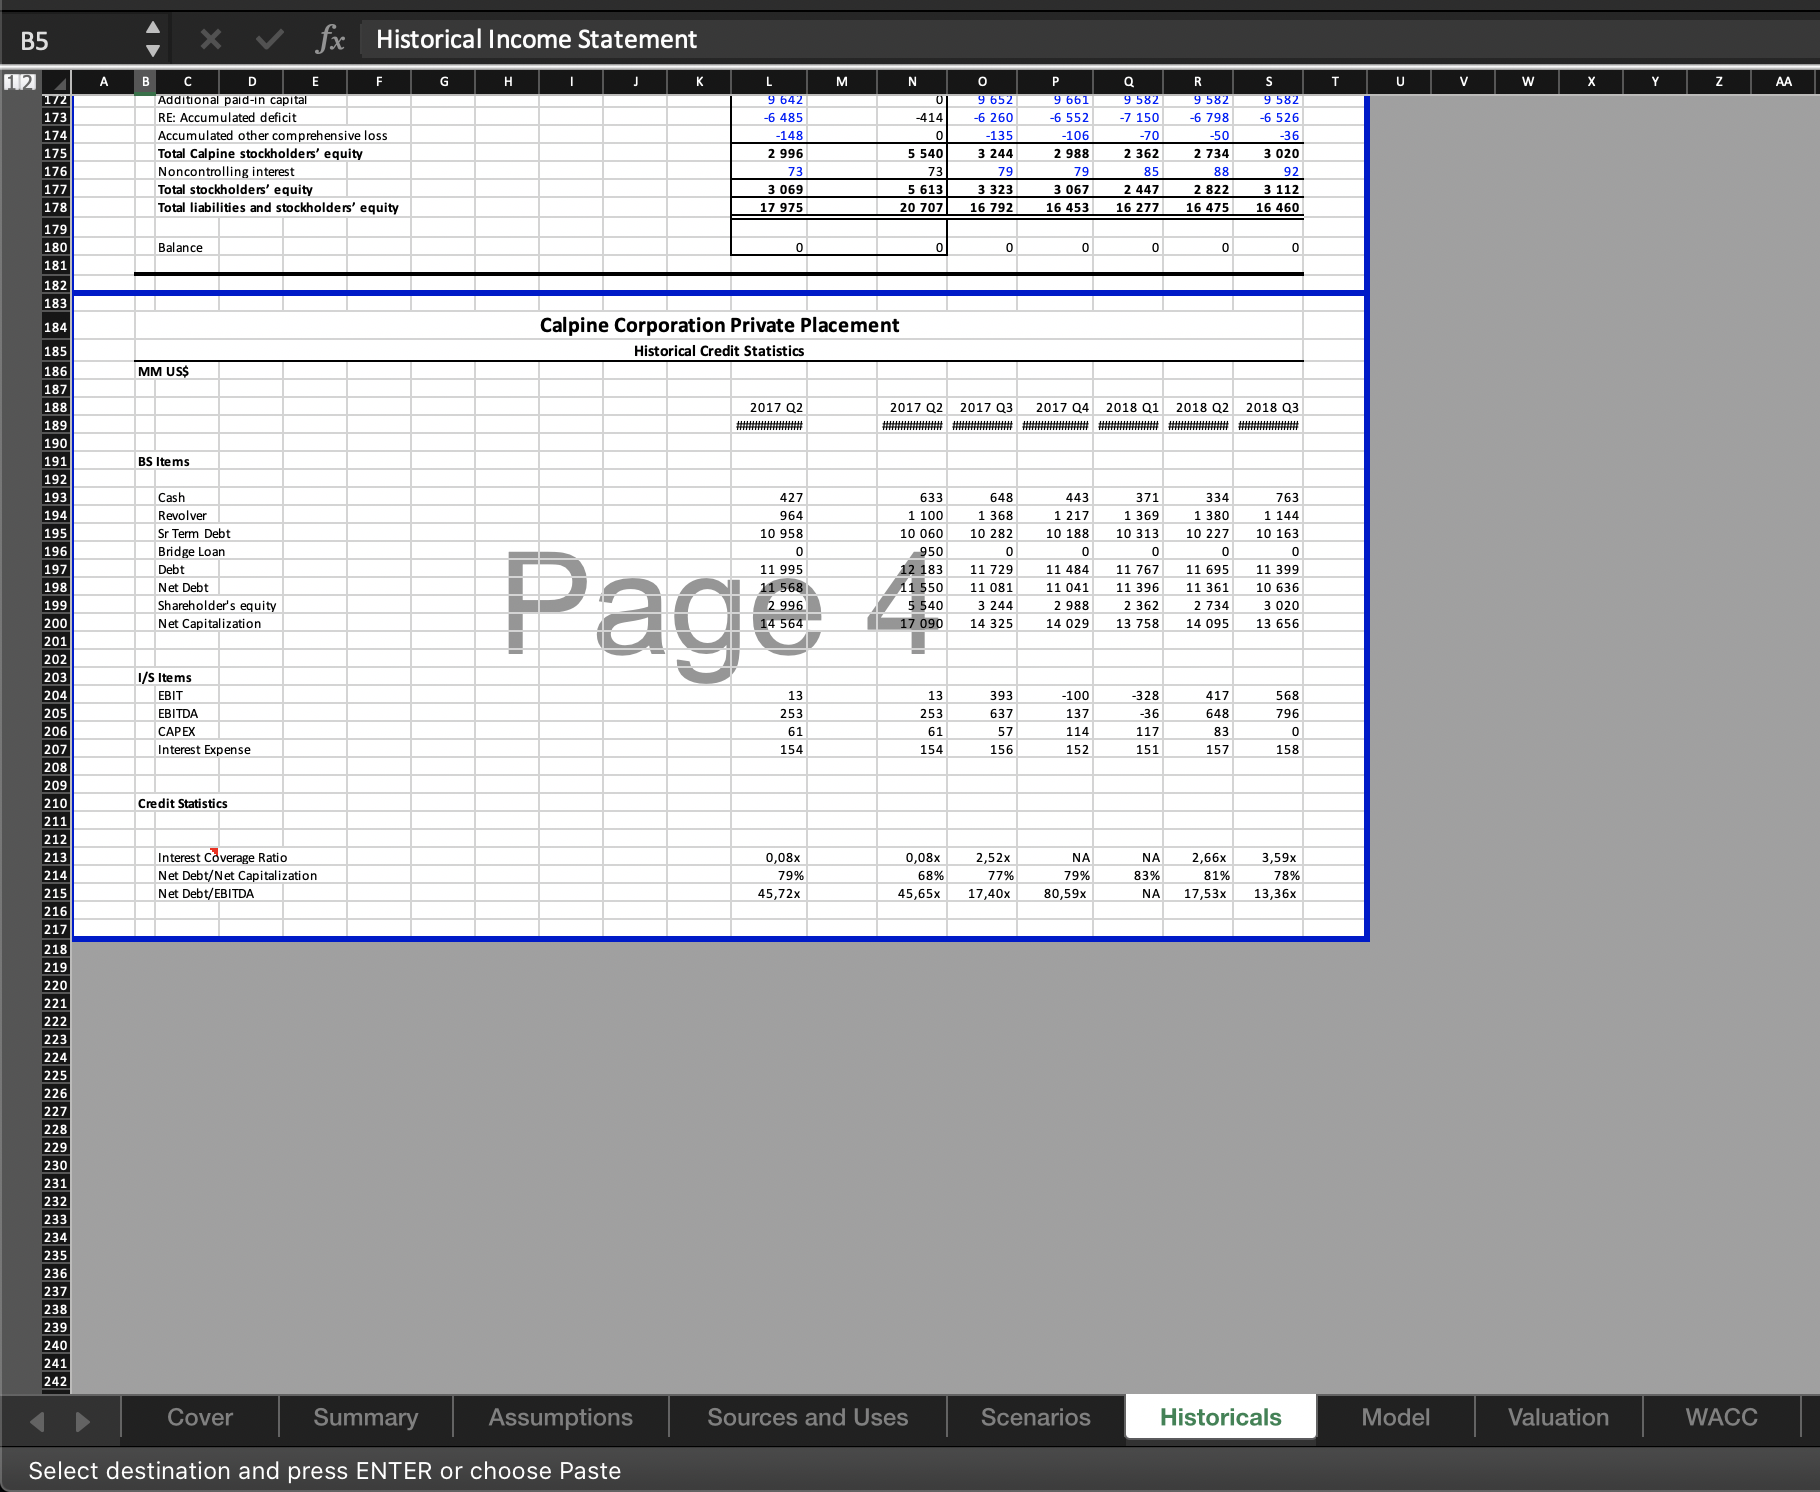Expand the Name Box dropdown arrows

point(152,39)
